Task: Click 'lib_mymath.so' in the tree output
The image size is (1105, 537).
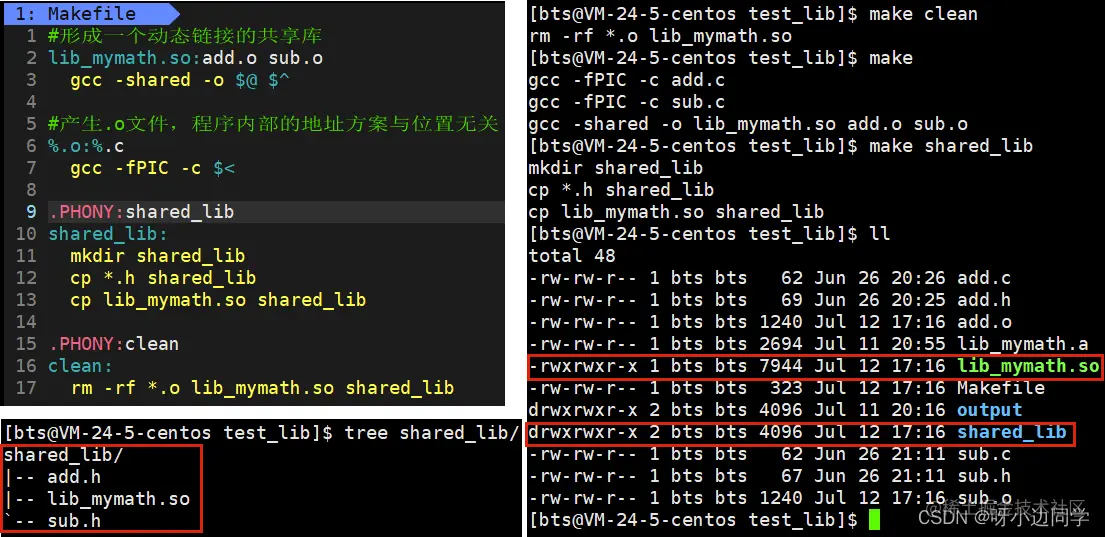Action: pyautogui.click(x=118, y=499)
